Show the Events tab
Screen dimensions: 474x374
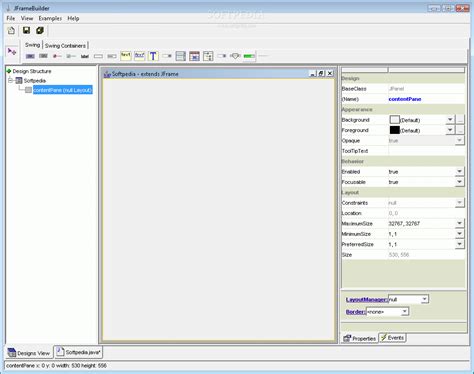point(392,338)
